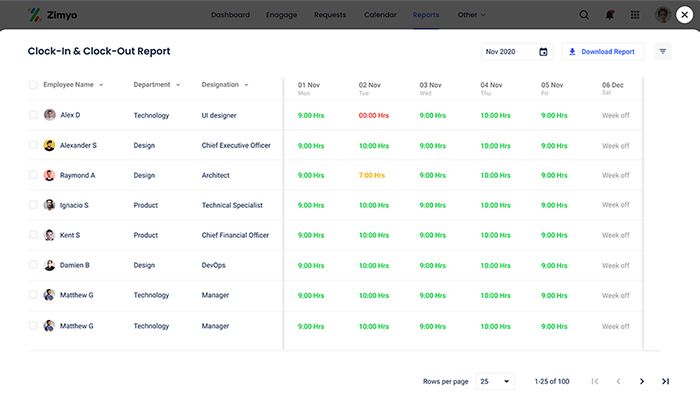The height and width of the screenshot is (400, 700).
Task: Open the notifications bell
Action: (610, 15)
